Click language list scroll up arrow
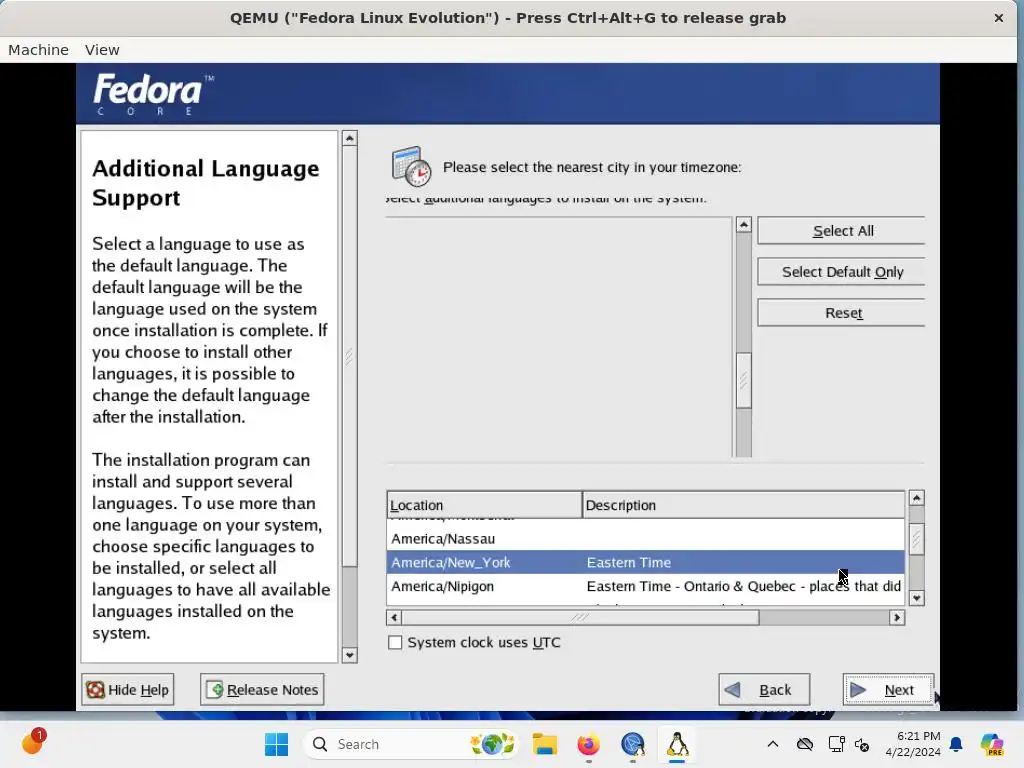 [x=743, y=225]
